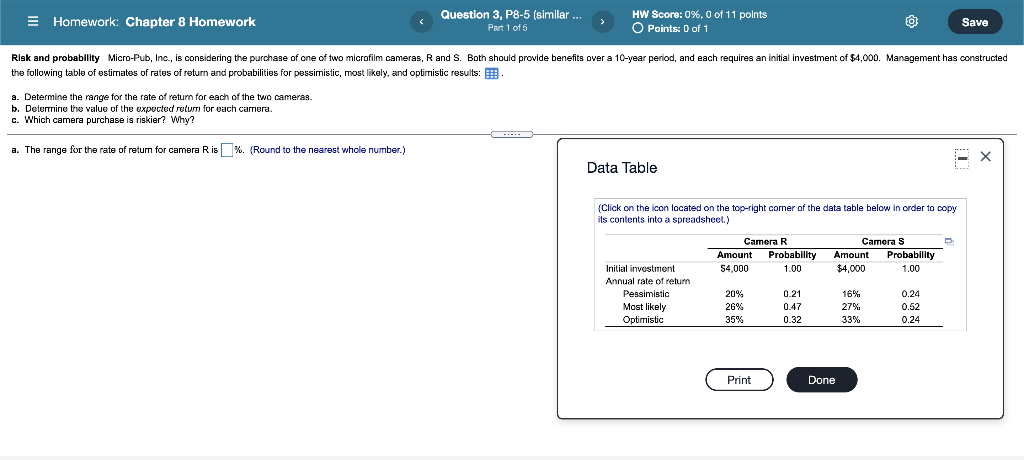Click Camera S optimistic 33% cell
Screen dimensions: 1024x460
(851, 320)
